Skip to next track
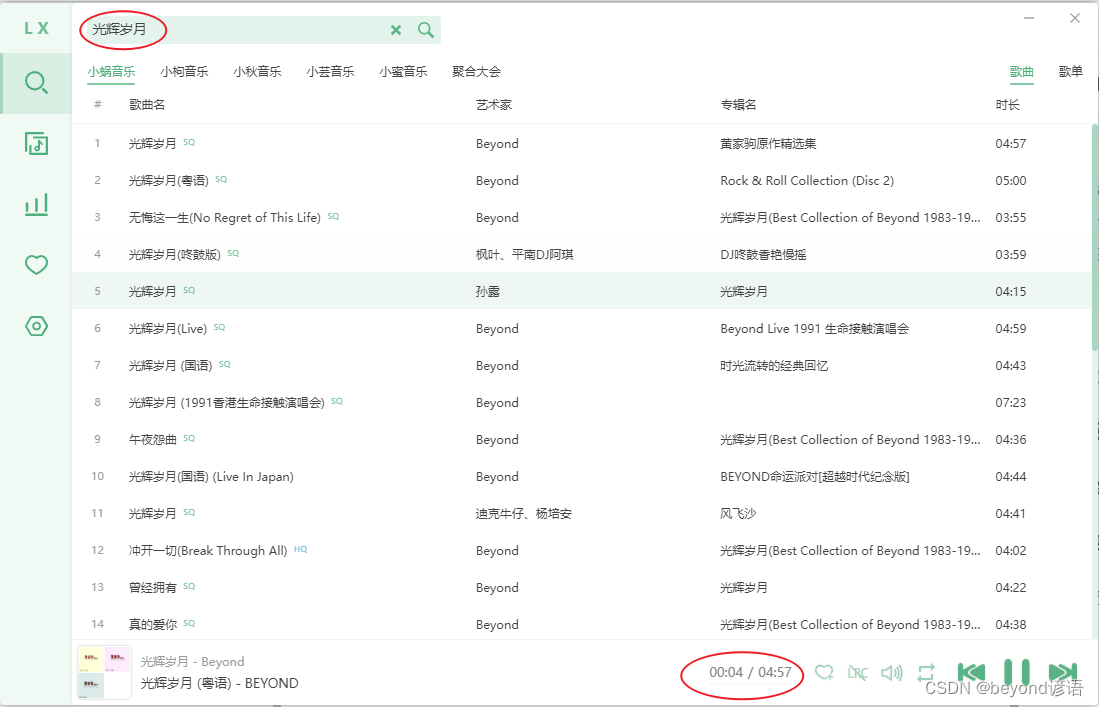Viewport: 1099px width, 707px height. (x=1063, y=673)
